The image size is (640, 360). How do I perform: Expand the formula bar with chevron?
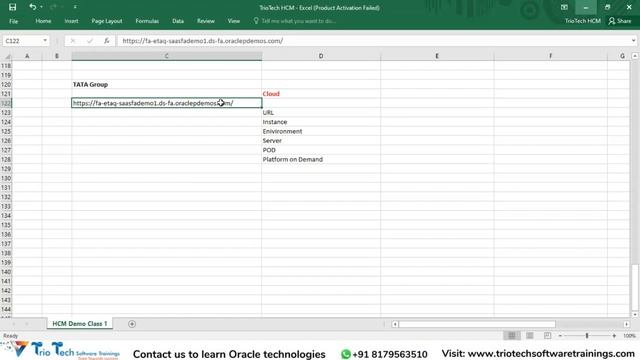pos(633,41)
